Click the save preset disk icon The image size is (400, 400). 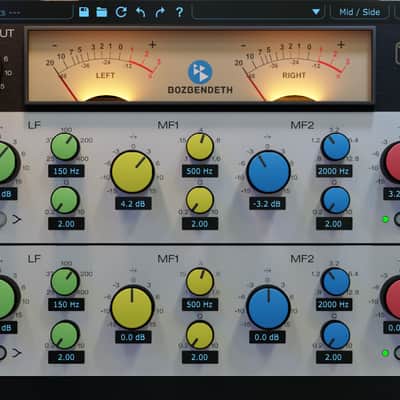[x=84, y=12]
